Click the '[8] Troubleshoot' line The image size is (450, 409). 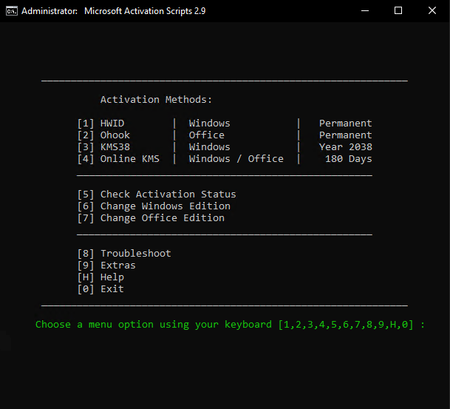[124, 253]
